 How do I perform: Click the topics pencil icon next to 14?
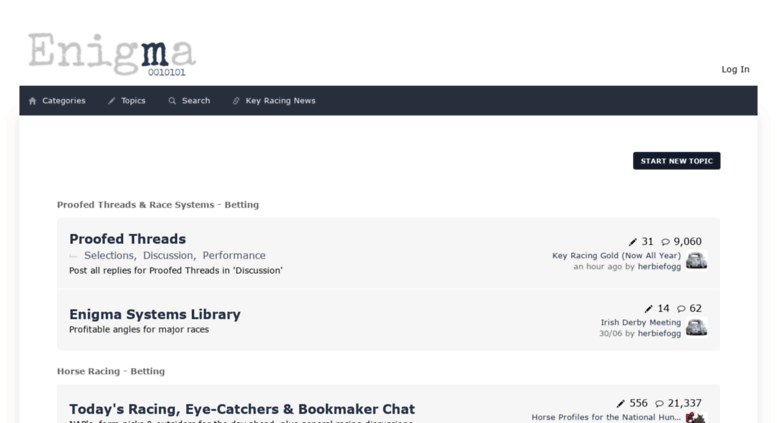point(649,309)
